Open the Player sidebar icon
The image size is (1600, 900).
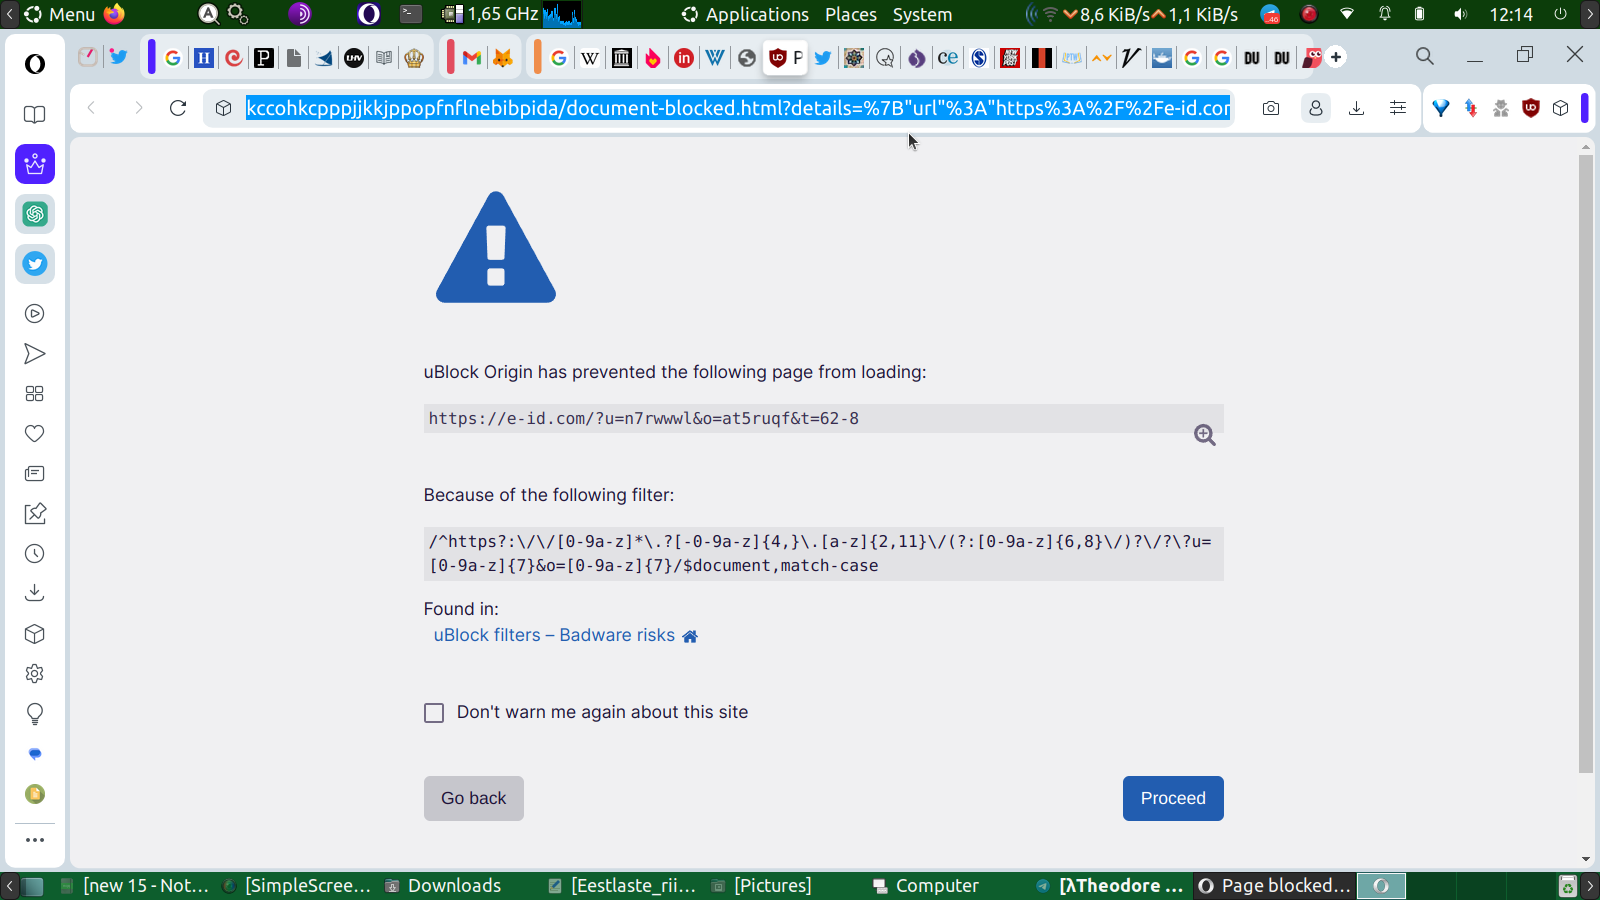(x=35, y=314)
